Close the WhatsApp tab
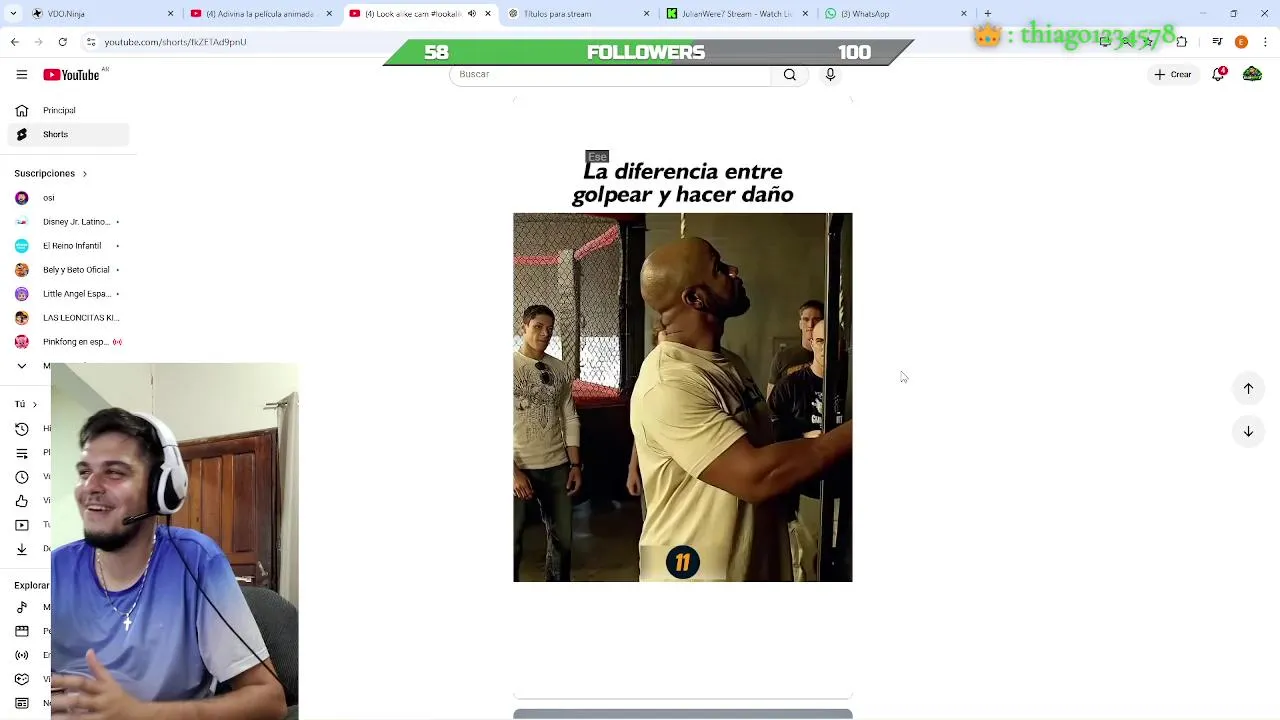 tap(964, 14)
